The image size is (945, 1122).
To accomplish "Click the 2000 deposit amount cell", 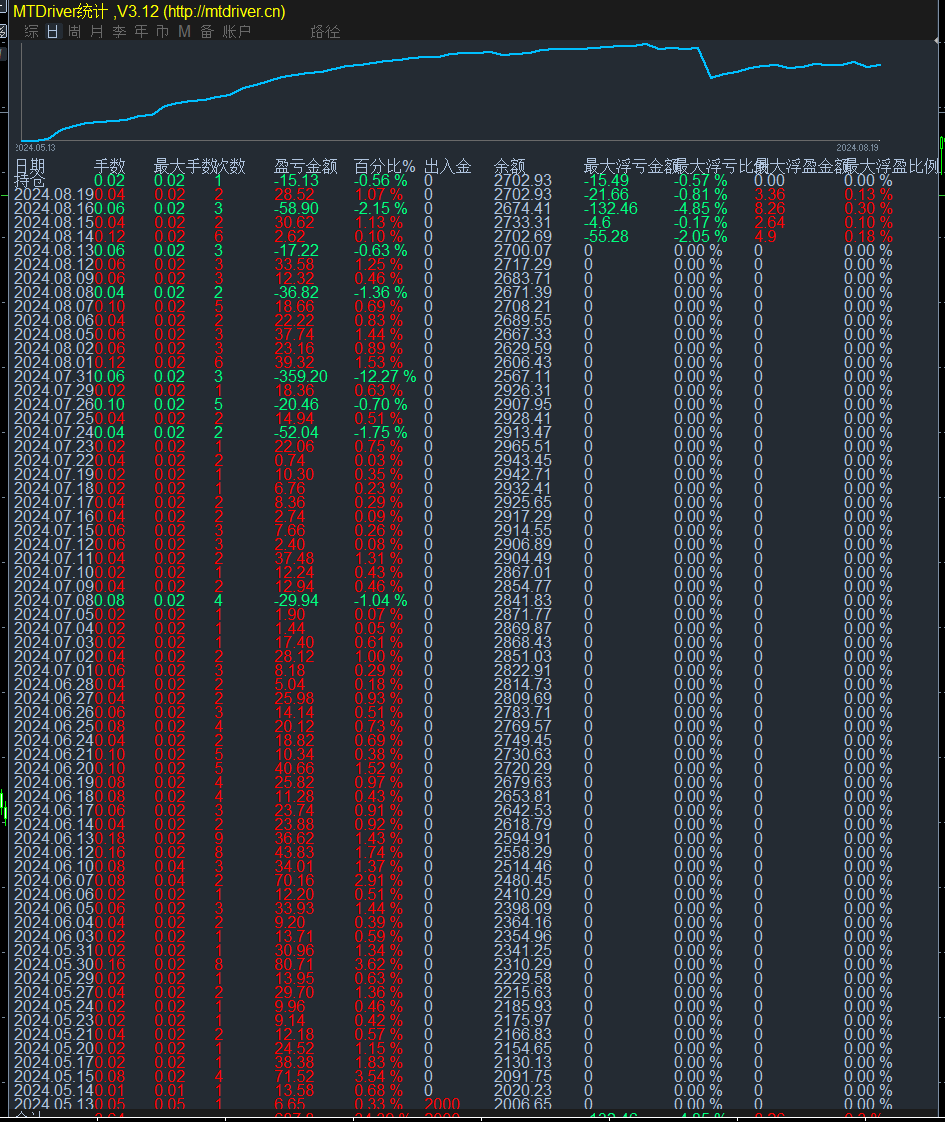I will (442, 1104).
